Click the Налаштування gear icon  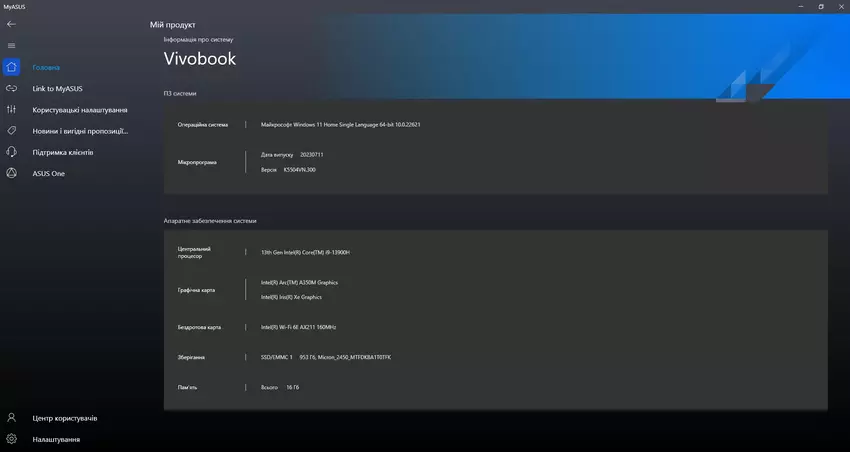(x=11, y=439)
